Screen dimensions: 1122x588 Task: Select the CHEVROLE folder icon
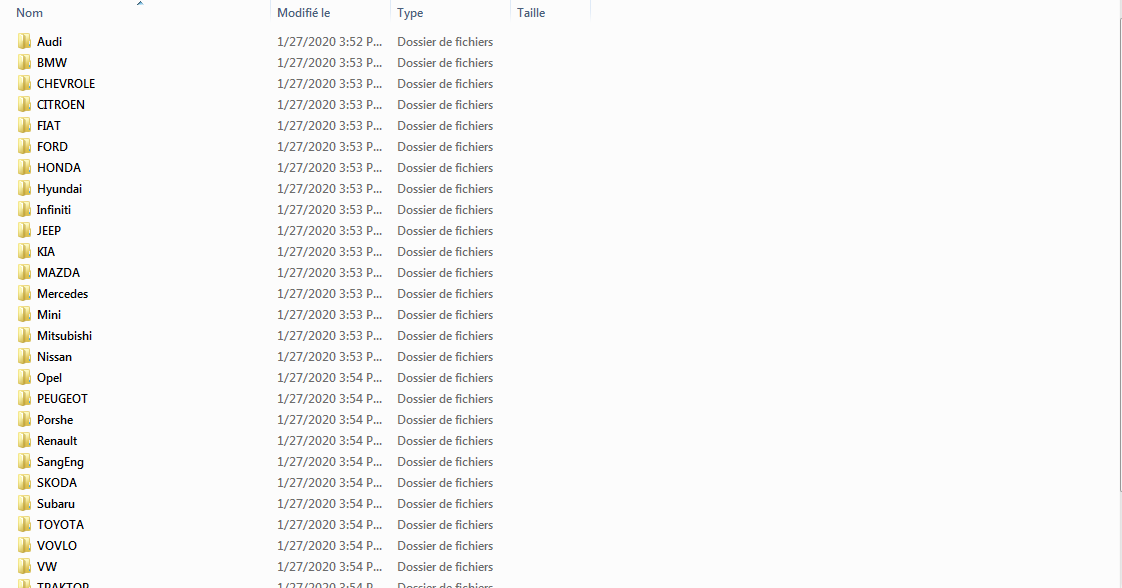point(24,84)
